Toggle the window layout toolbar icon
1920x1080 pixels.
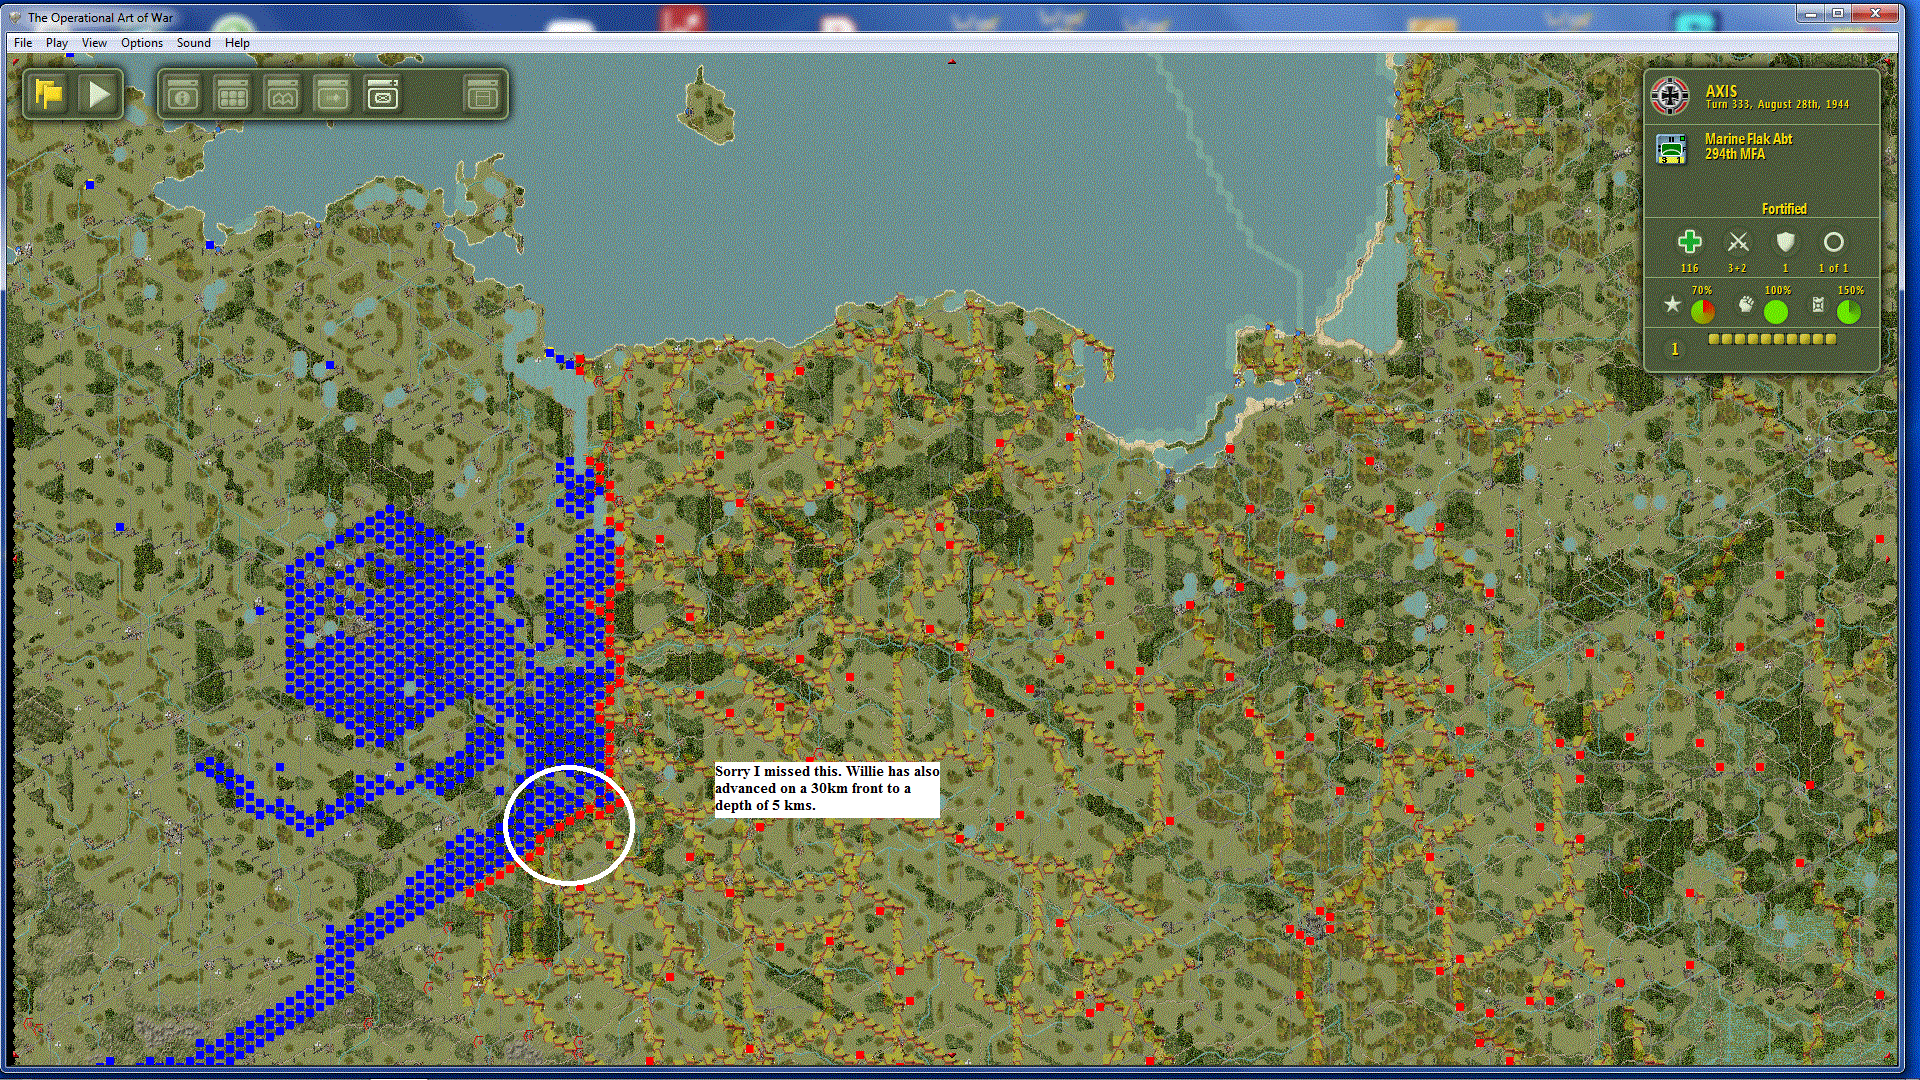pyautogui.click(x=482, y=95)
